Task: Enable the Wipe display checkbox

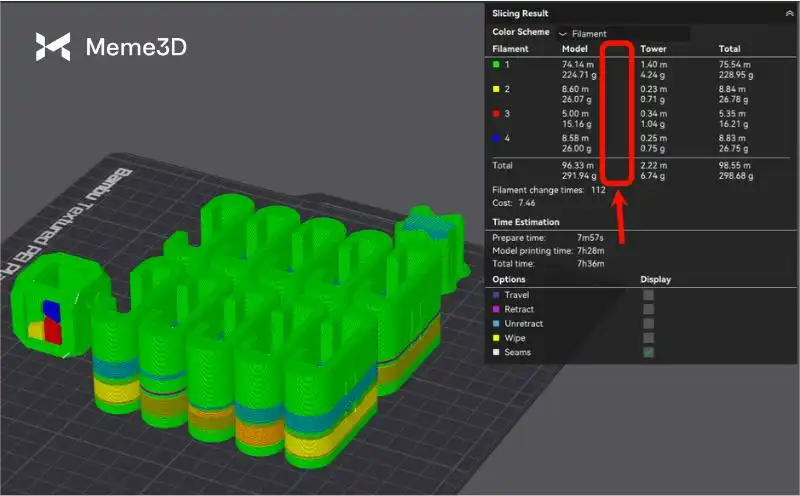Action: point(648,338)
